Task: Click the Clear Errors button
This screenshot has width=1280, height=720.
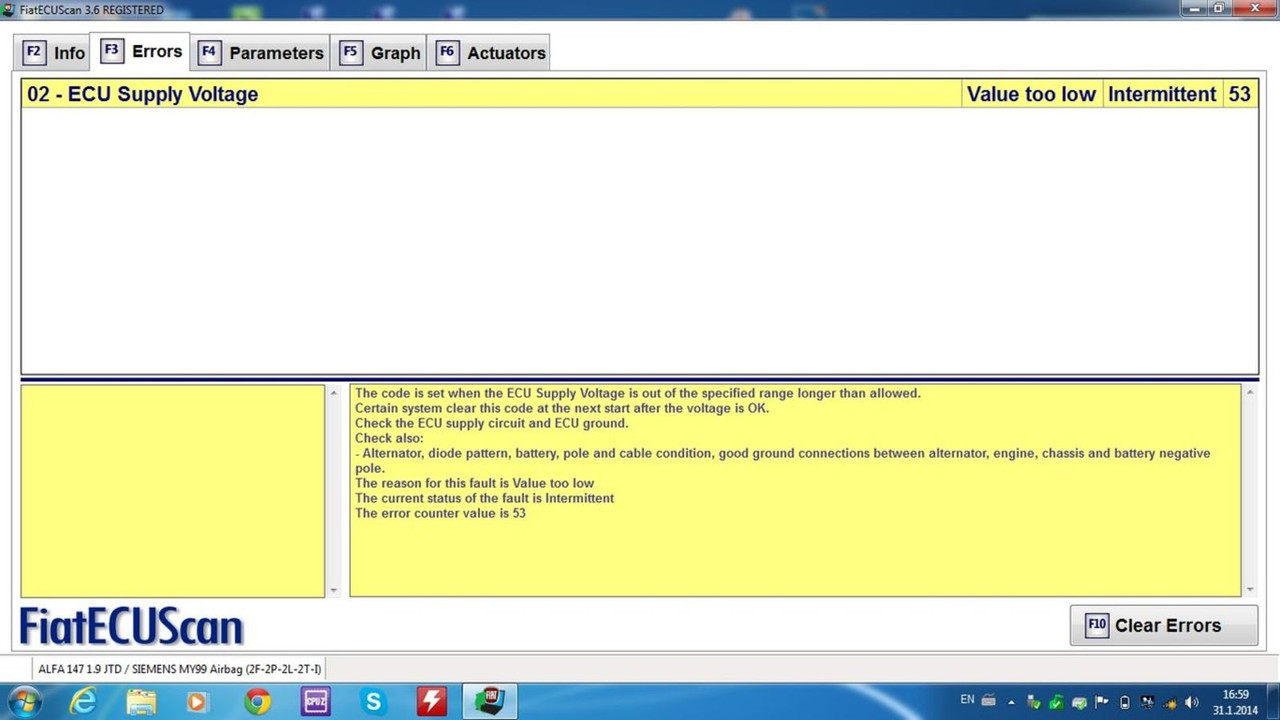Action: (x=1164, y=625)
